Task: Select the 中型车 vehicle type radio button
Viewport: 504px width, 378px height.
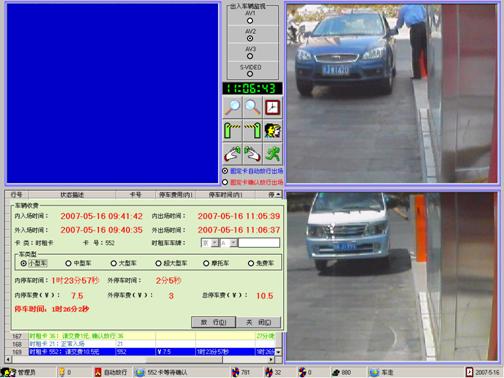Action: click(68, 263)
